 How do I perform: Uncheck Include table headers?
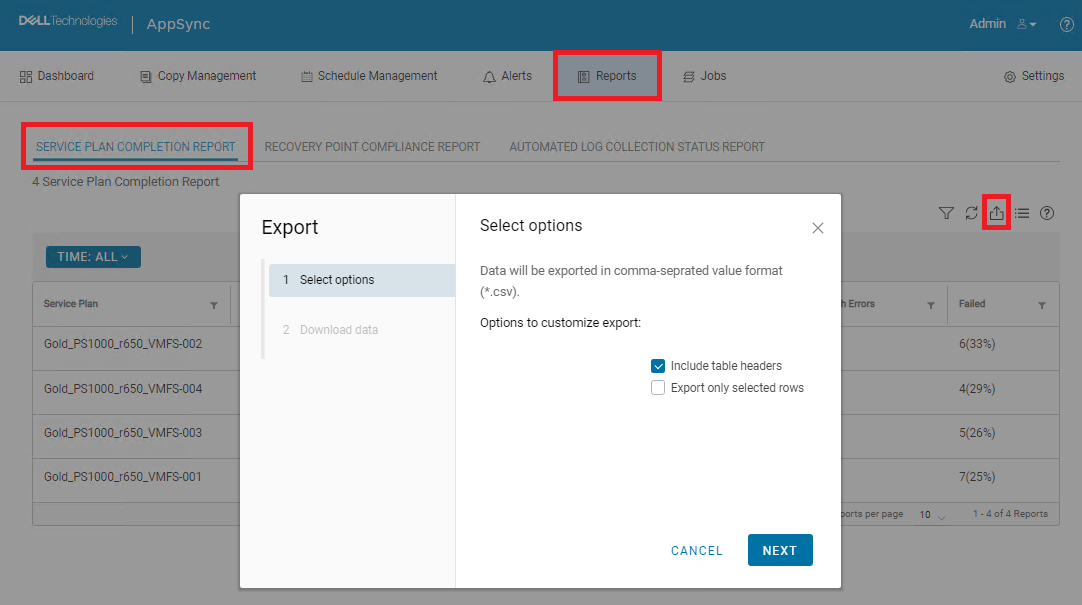[x=658, y=365]
